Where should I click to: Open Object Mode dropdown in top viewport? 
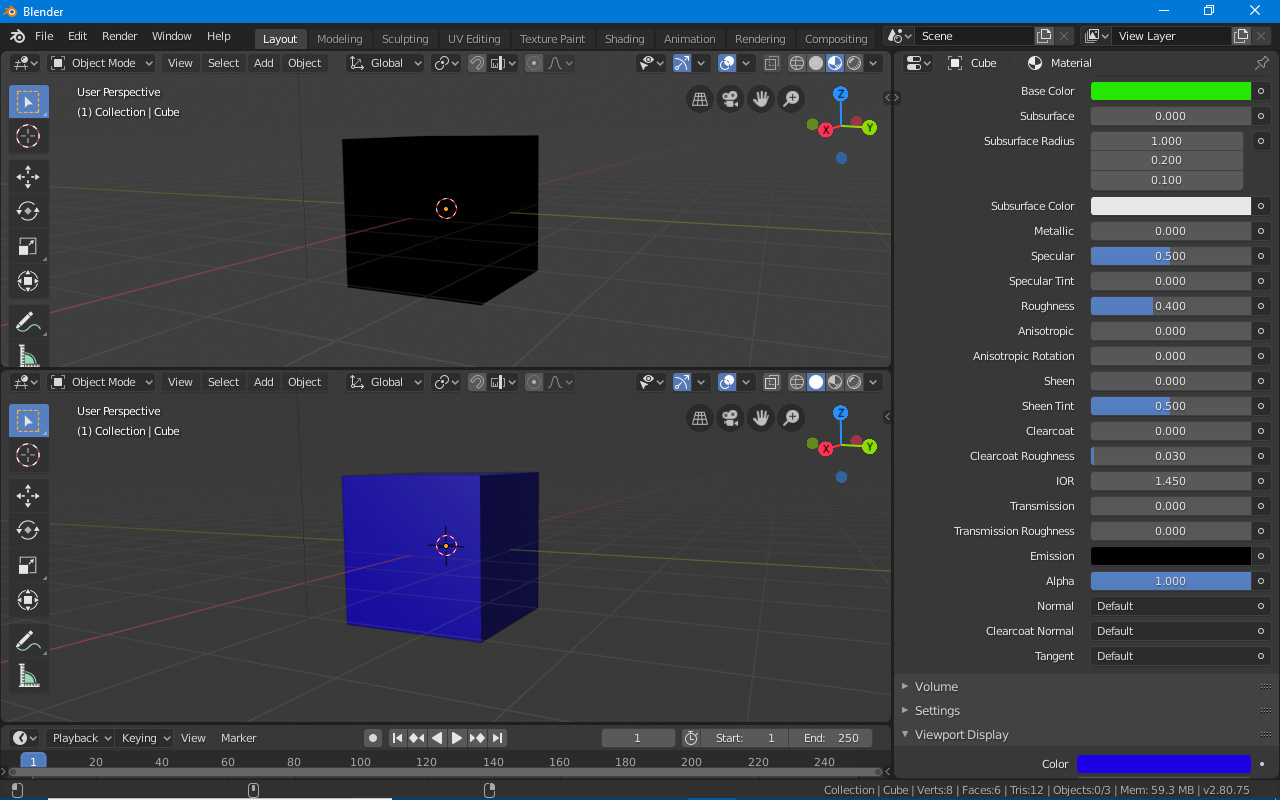102,63
